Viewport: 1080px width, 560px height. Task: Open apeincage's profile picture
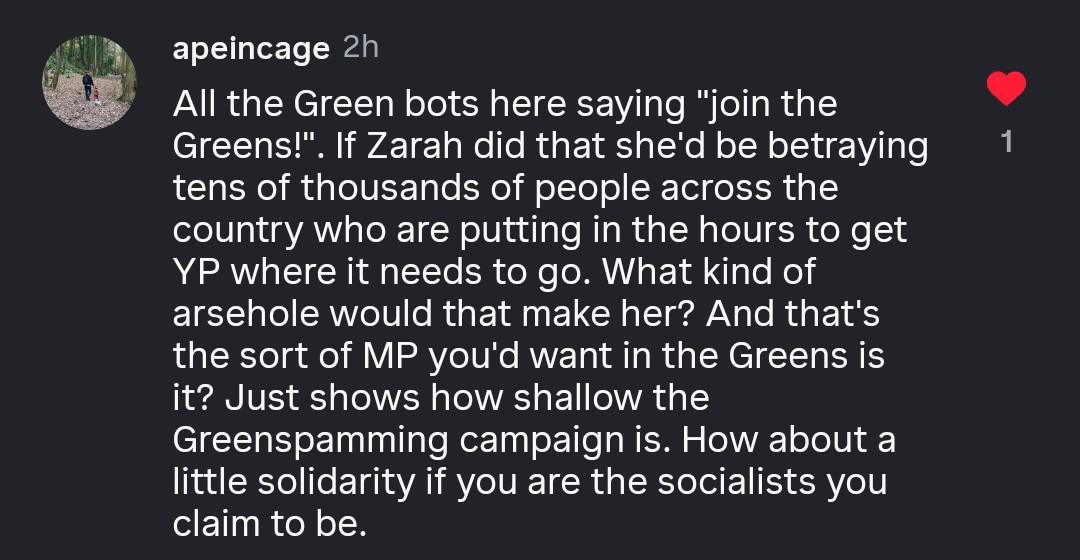pos(89,82)
